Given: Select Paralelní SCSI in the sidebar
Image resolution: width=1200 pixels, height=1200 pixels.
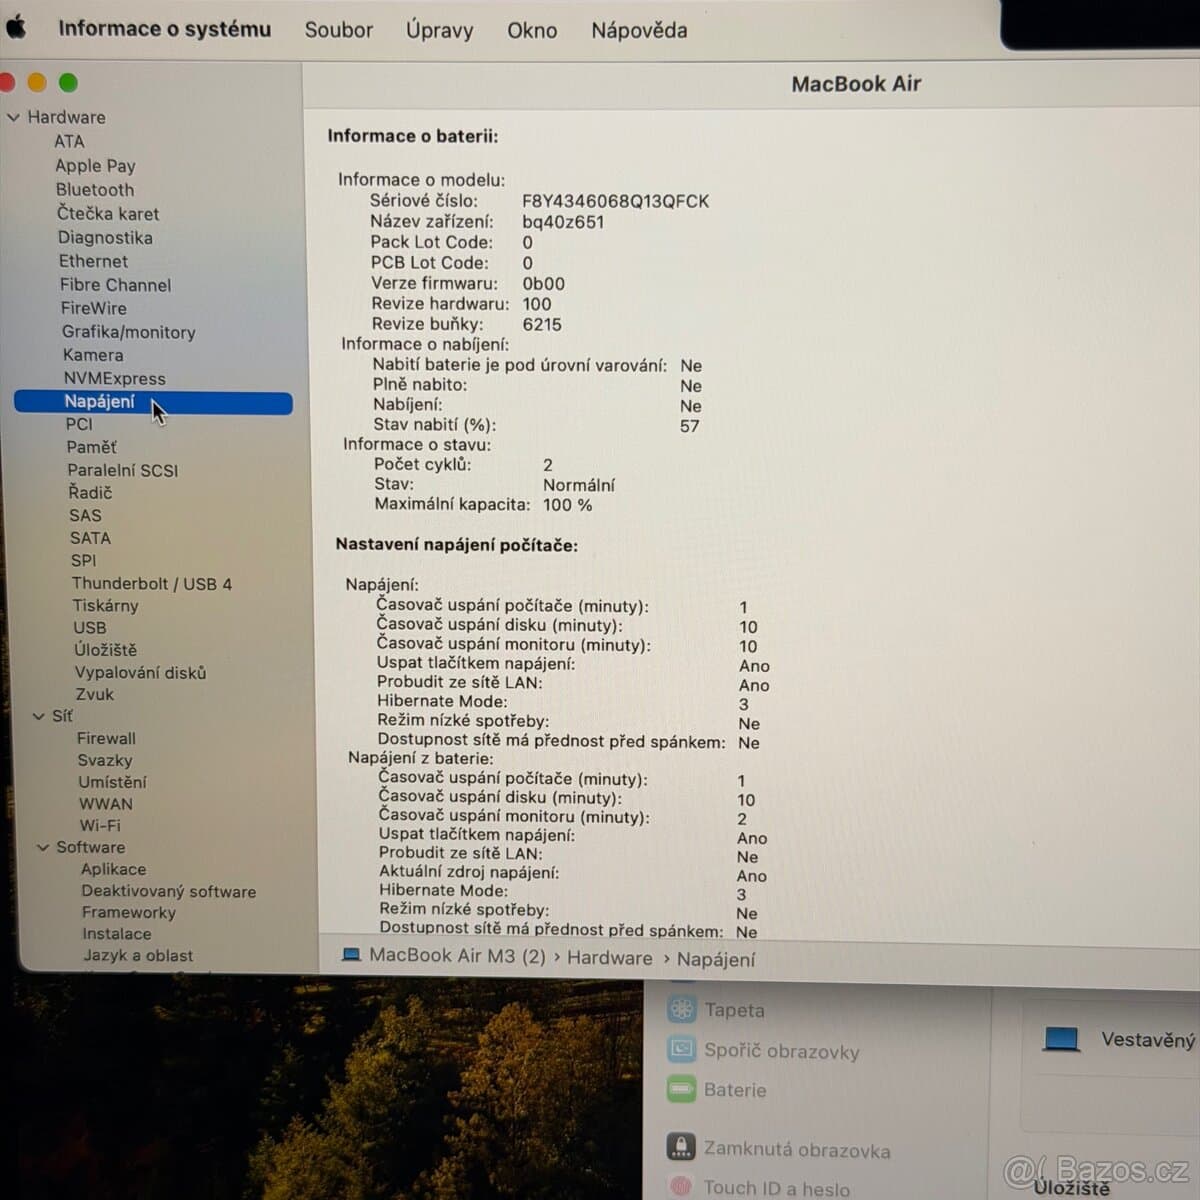Looking at the screenshot, I should coord(123,470).
